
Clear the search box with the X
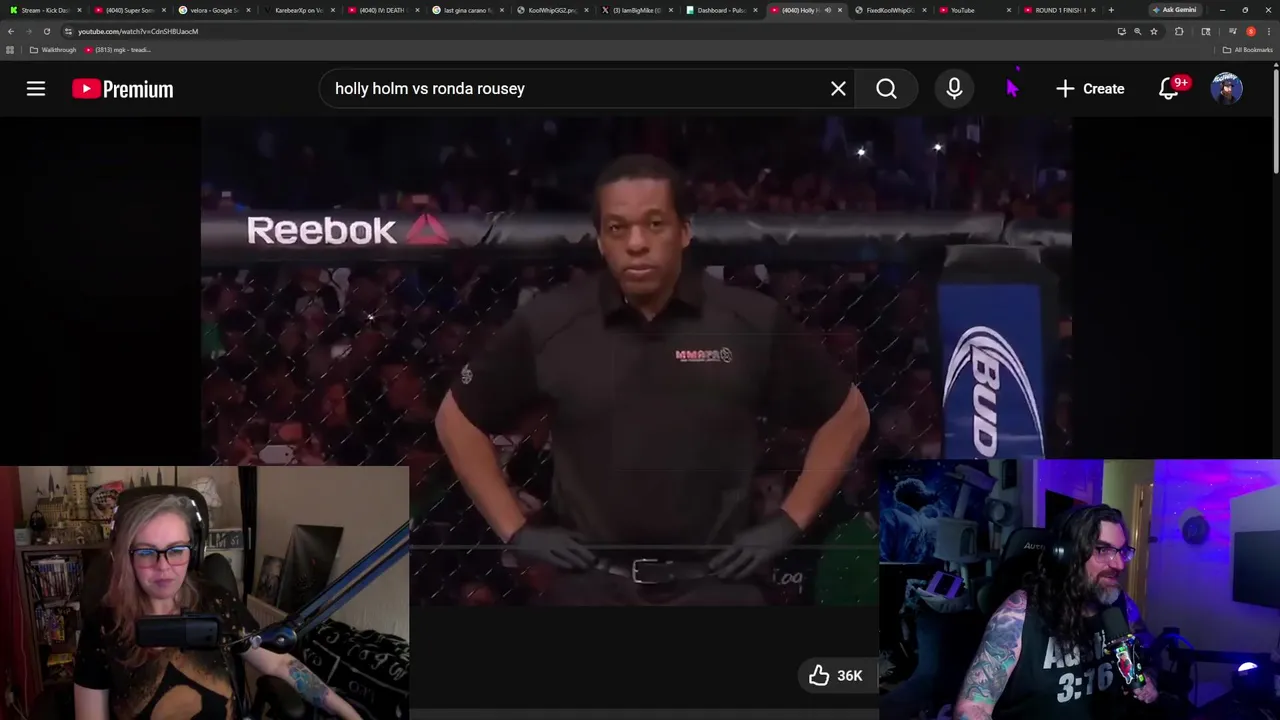point(838,89)
